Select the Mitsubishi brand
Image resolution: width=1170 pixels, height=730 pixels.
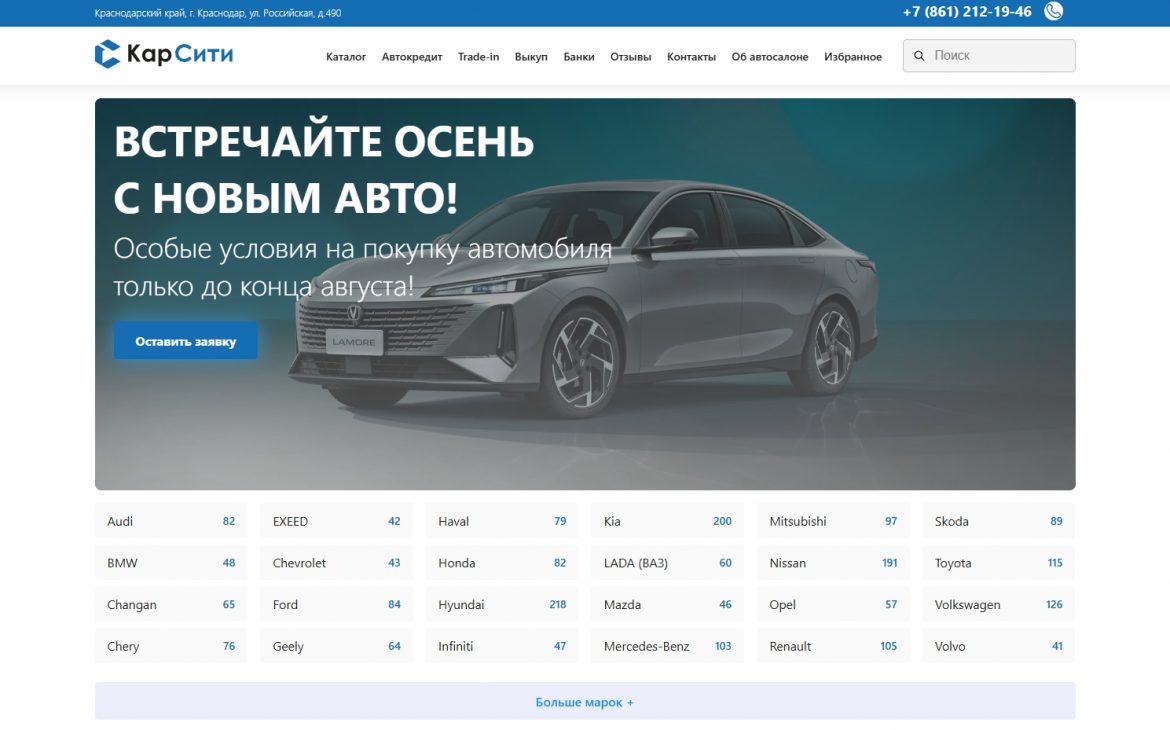(833, 521)
